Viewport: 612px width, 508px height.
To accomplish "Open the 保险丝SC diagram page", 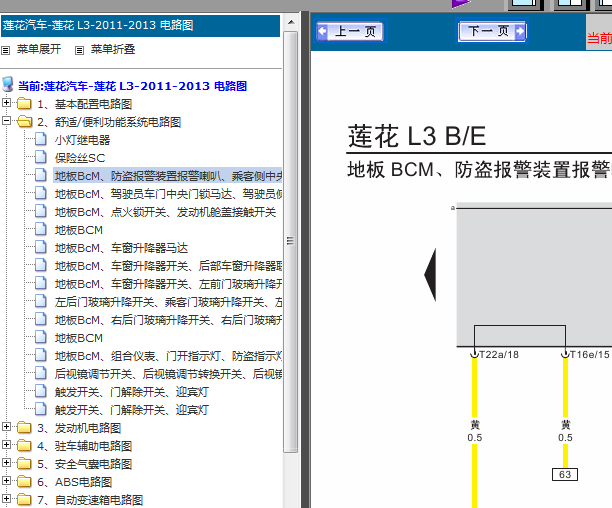I will [80, 158].
